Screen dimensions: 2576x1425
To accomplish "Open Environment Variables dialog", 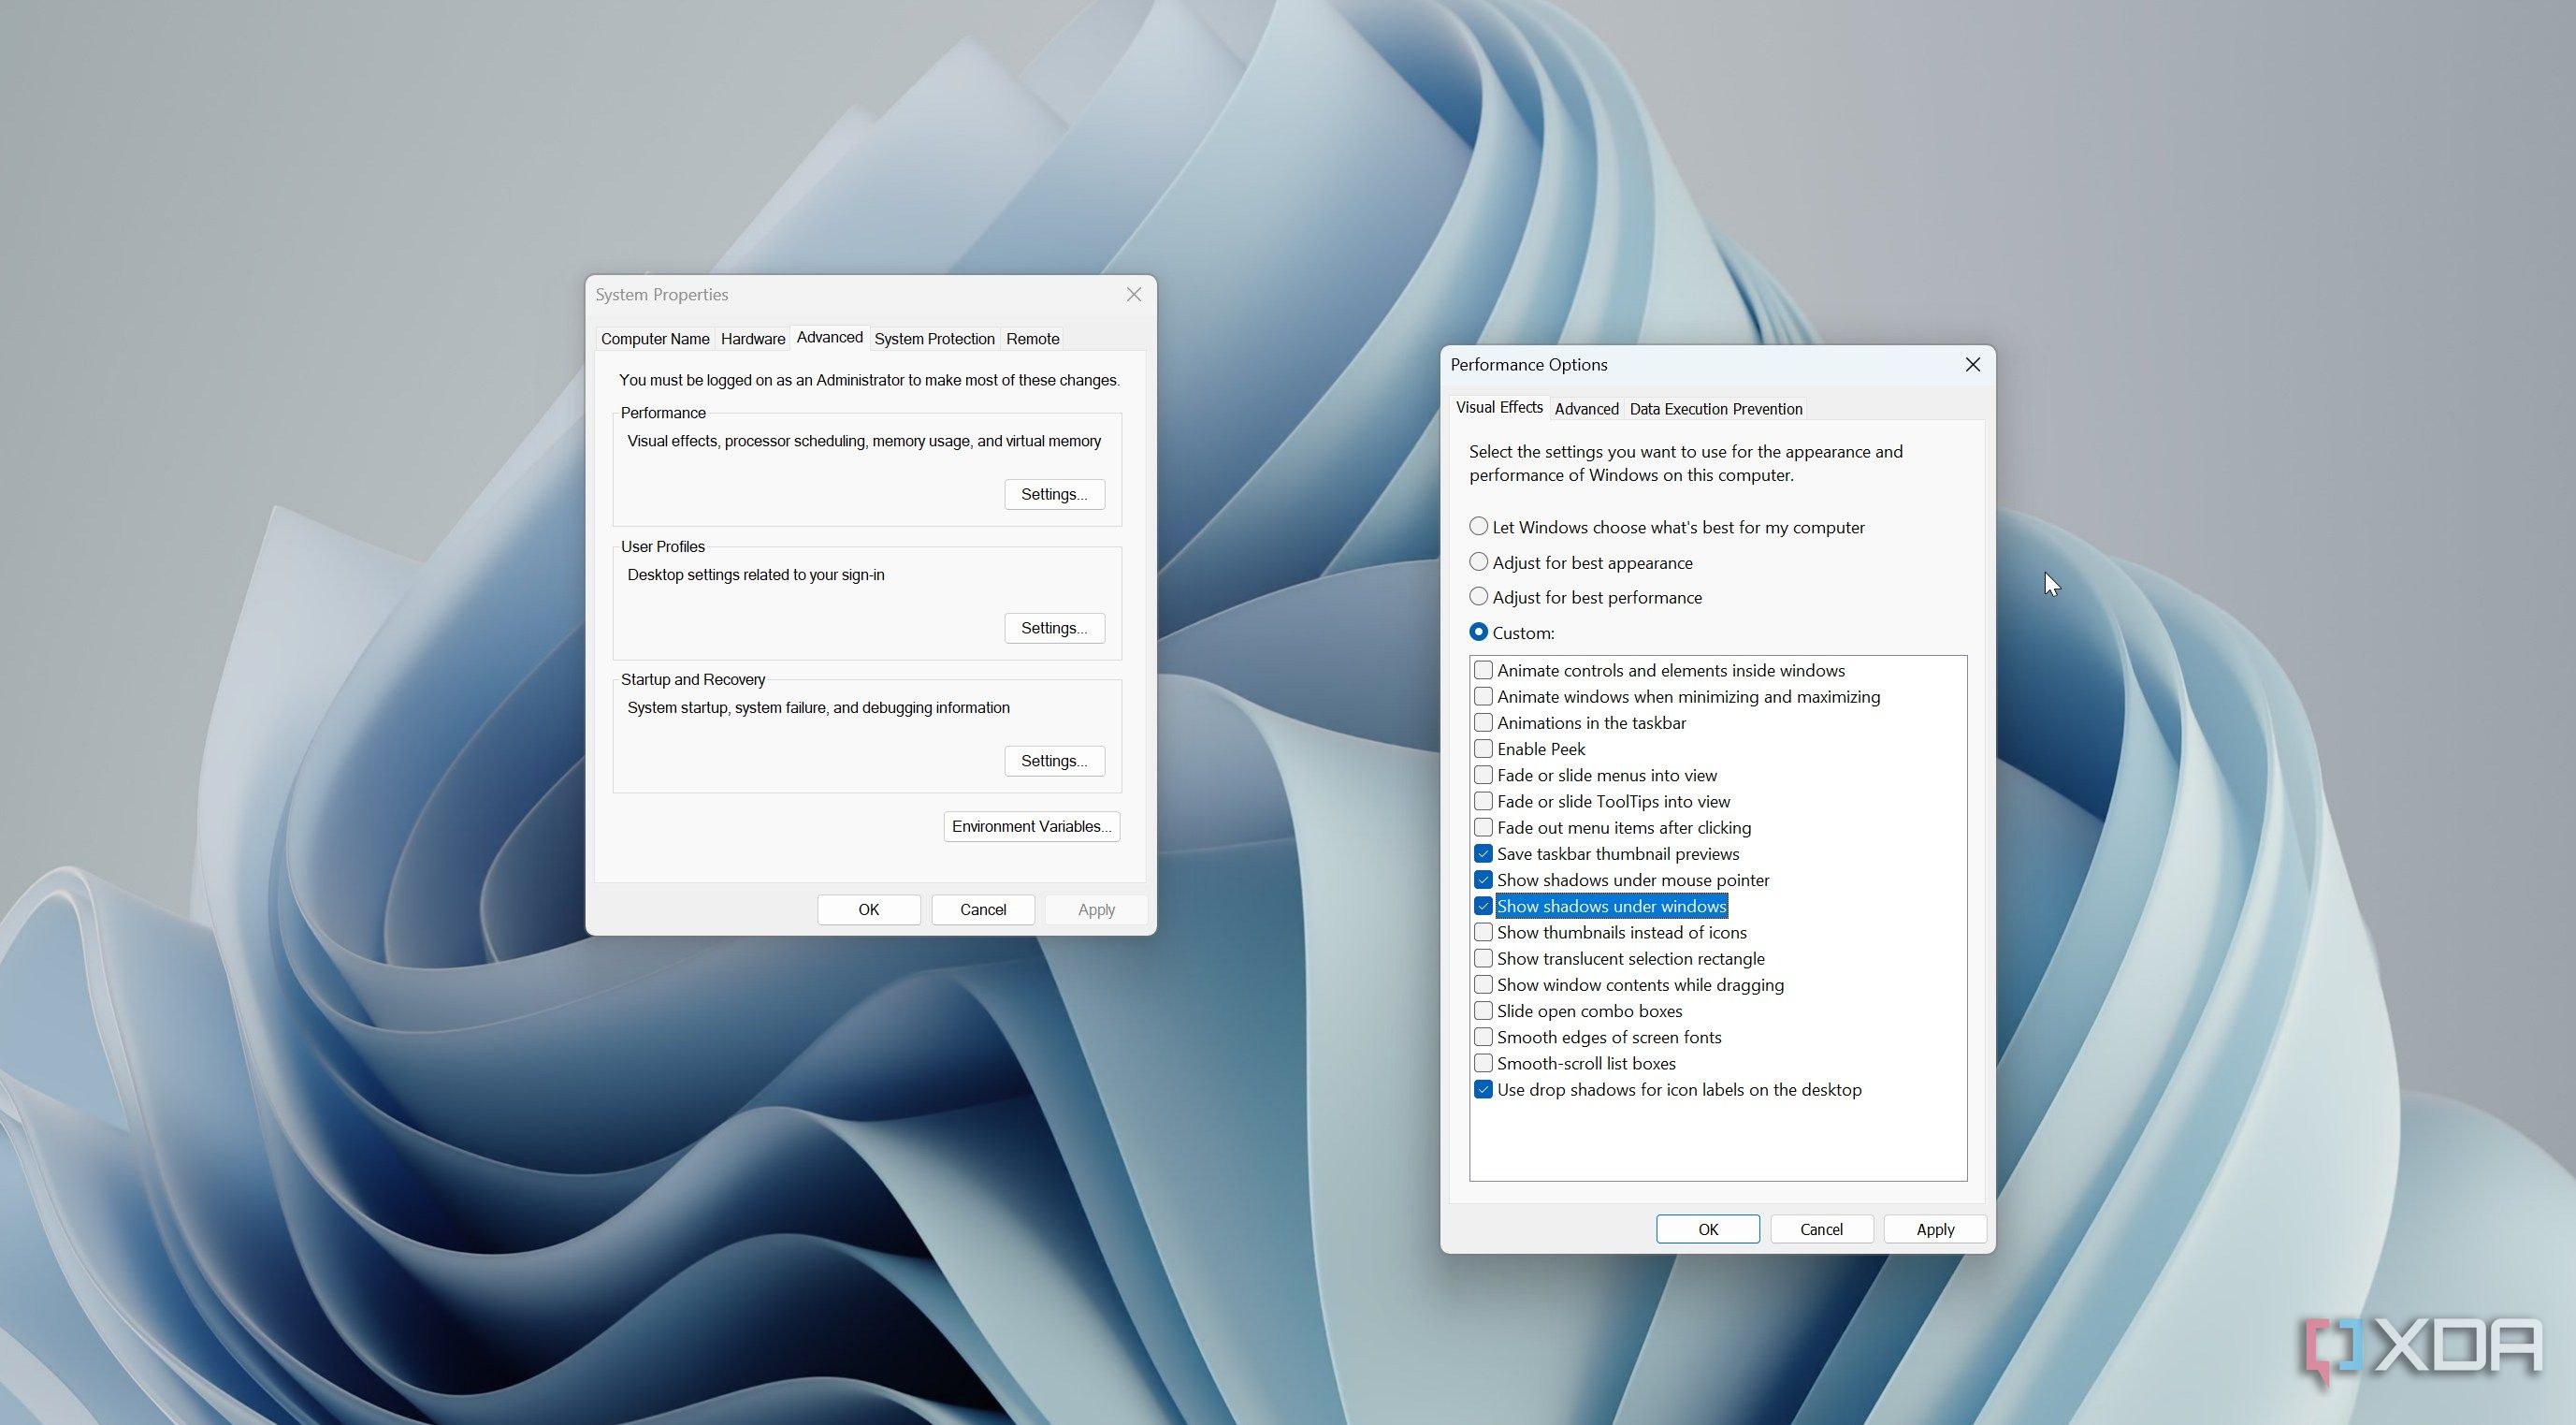I will click(1031, 826).
